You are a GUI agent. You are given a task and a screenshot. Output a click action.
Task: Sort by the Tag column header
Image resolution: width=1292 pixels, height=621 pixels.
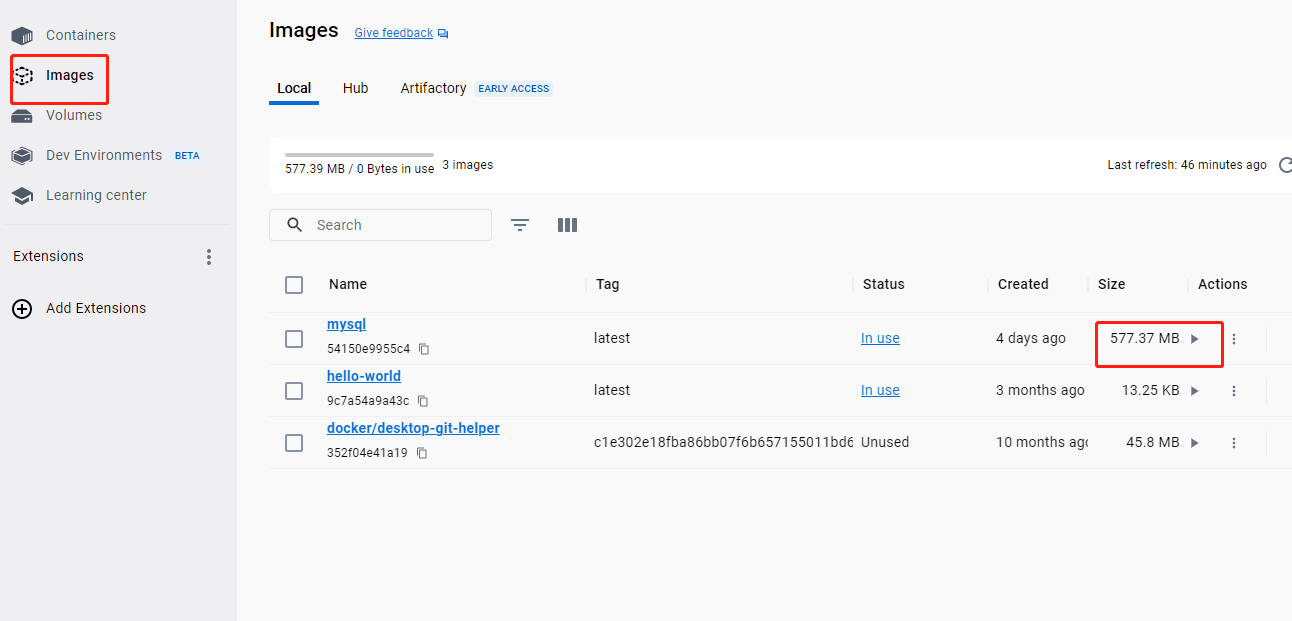point(608,285)
